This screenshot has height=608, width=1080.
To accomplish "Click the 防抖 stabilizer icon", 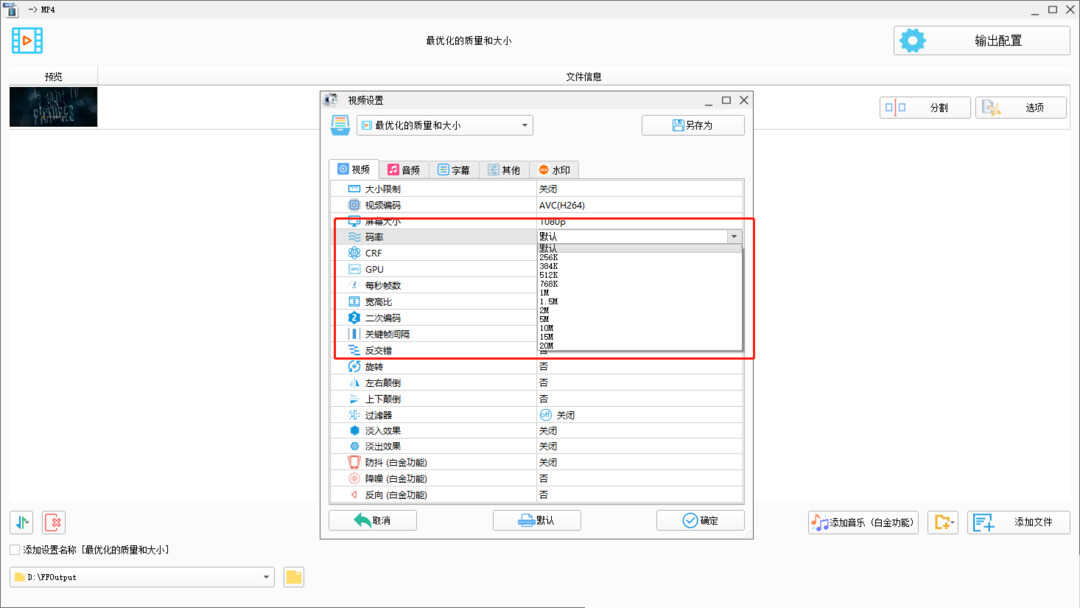I will [354, 462].
